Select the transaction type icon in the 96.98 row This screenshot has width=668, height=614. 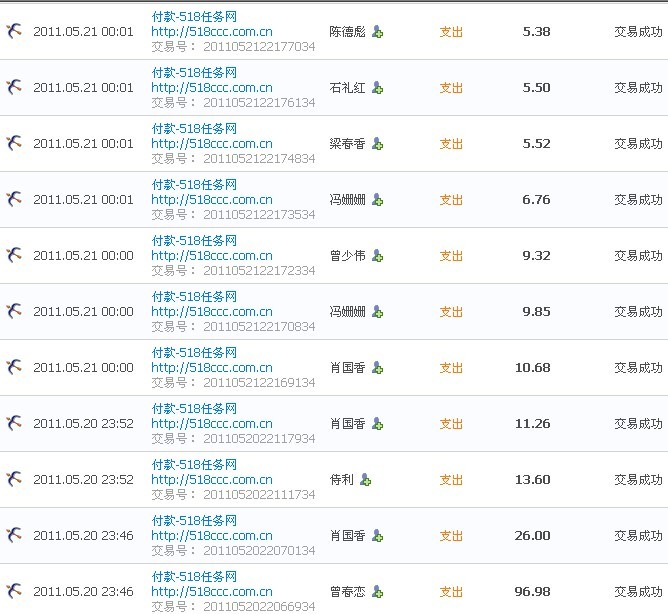[x=13, y=592]
